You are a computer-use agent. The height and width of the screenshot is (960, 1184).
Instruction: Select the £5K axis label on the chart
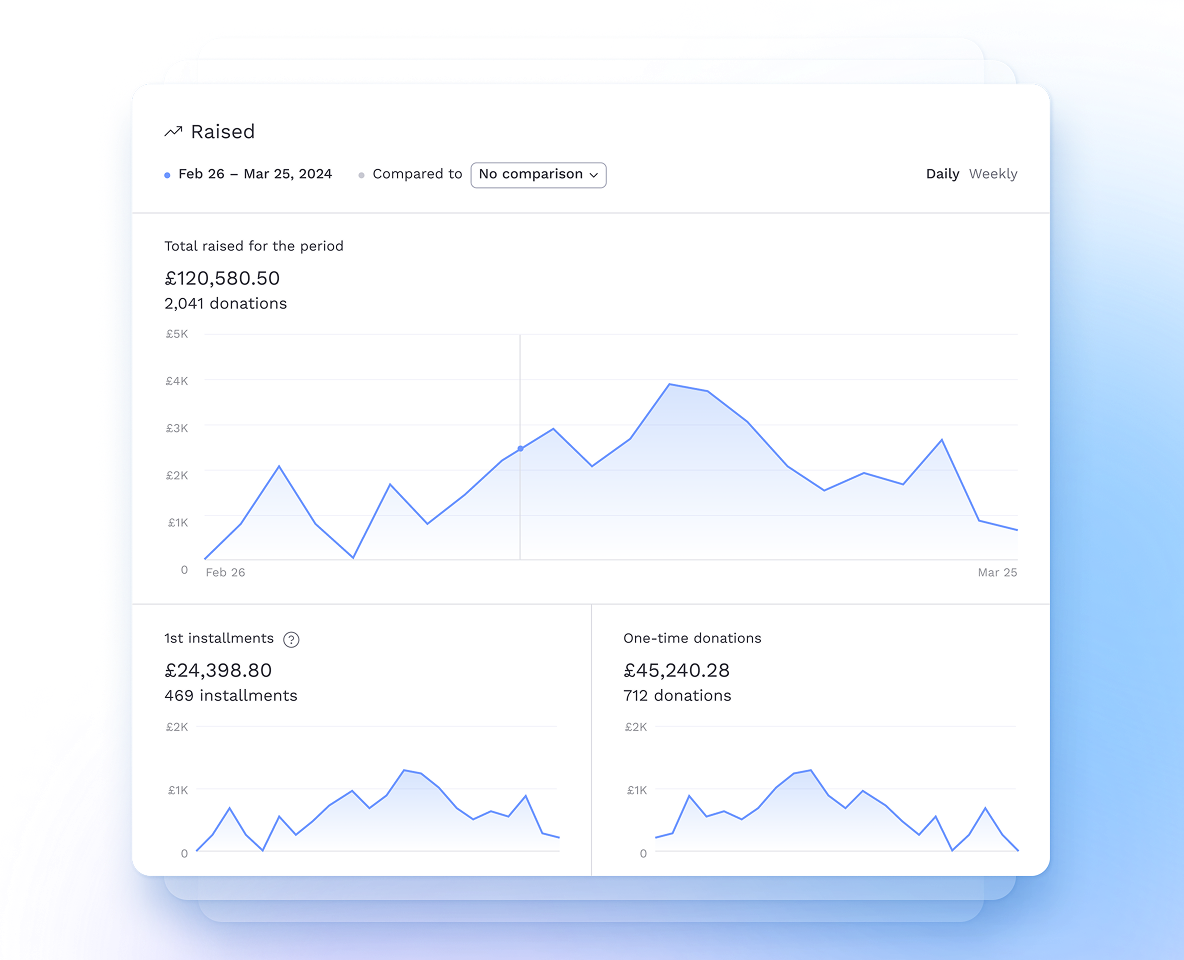tap(177, 333)
